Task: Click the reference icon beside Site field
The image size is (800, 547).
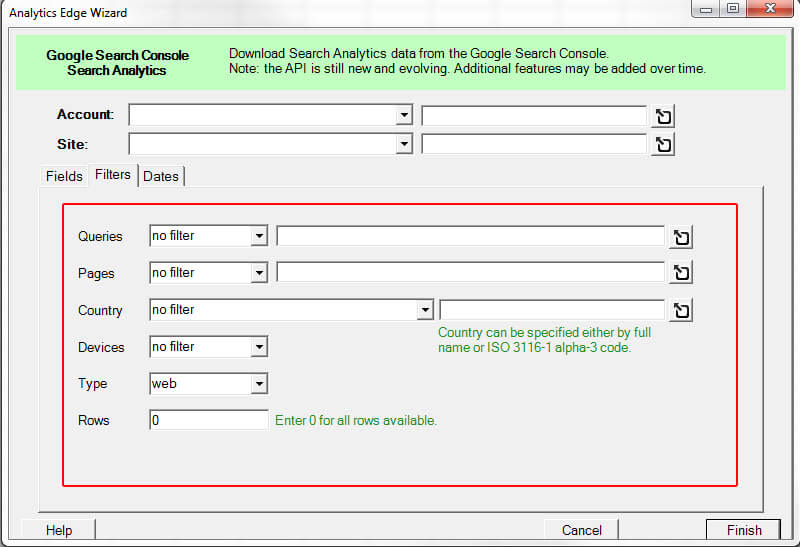Action: (663, 144)
